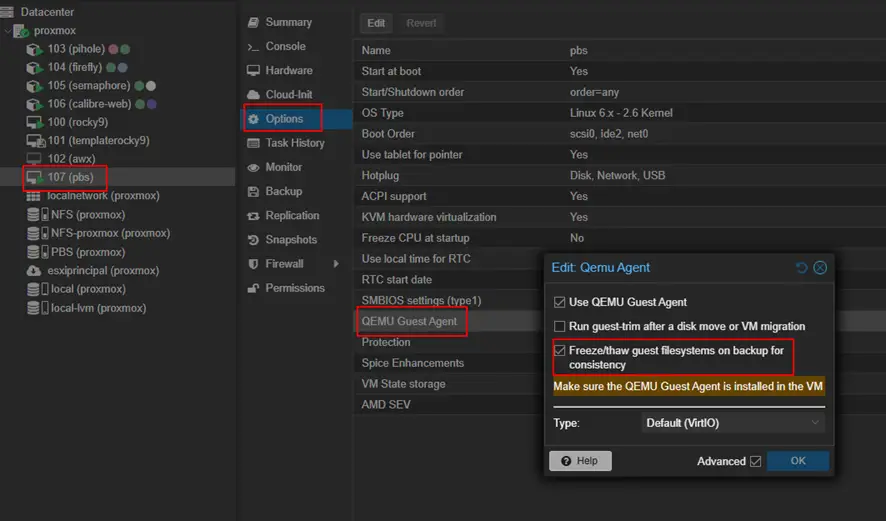Click the Revert button
Viewport: 886px width, 521px height.
tap(421, 23)
